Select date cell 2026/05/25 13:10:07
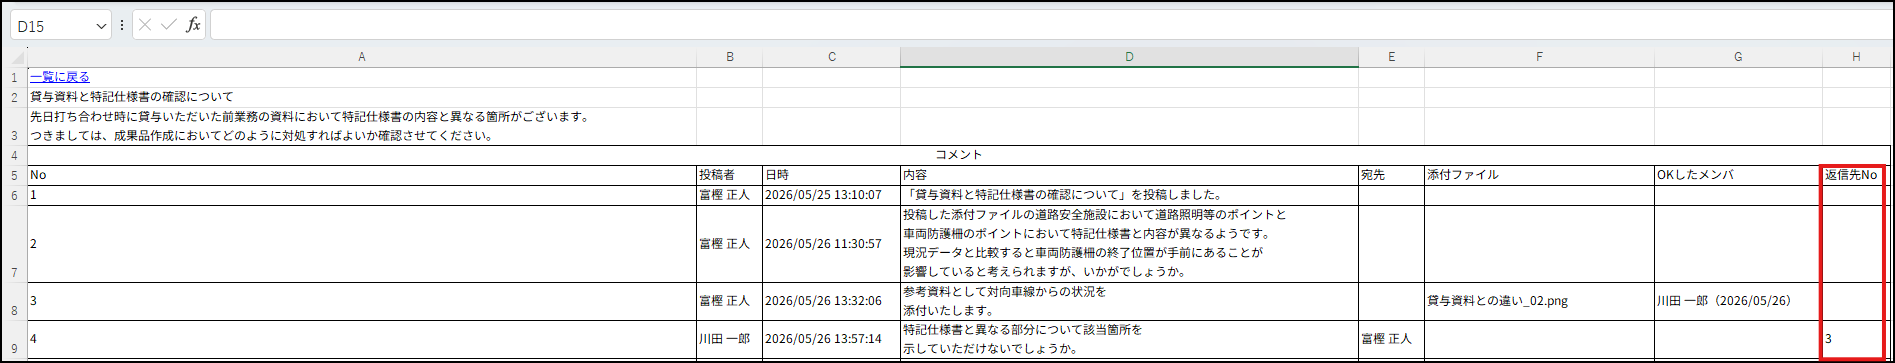Screen dimensions: 1895x363 coord(832,195)
